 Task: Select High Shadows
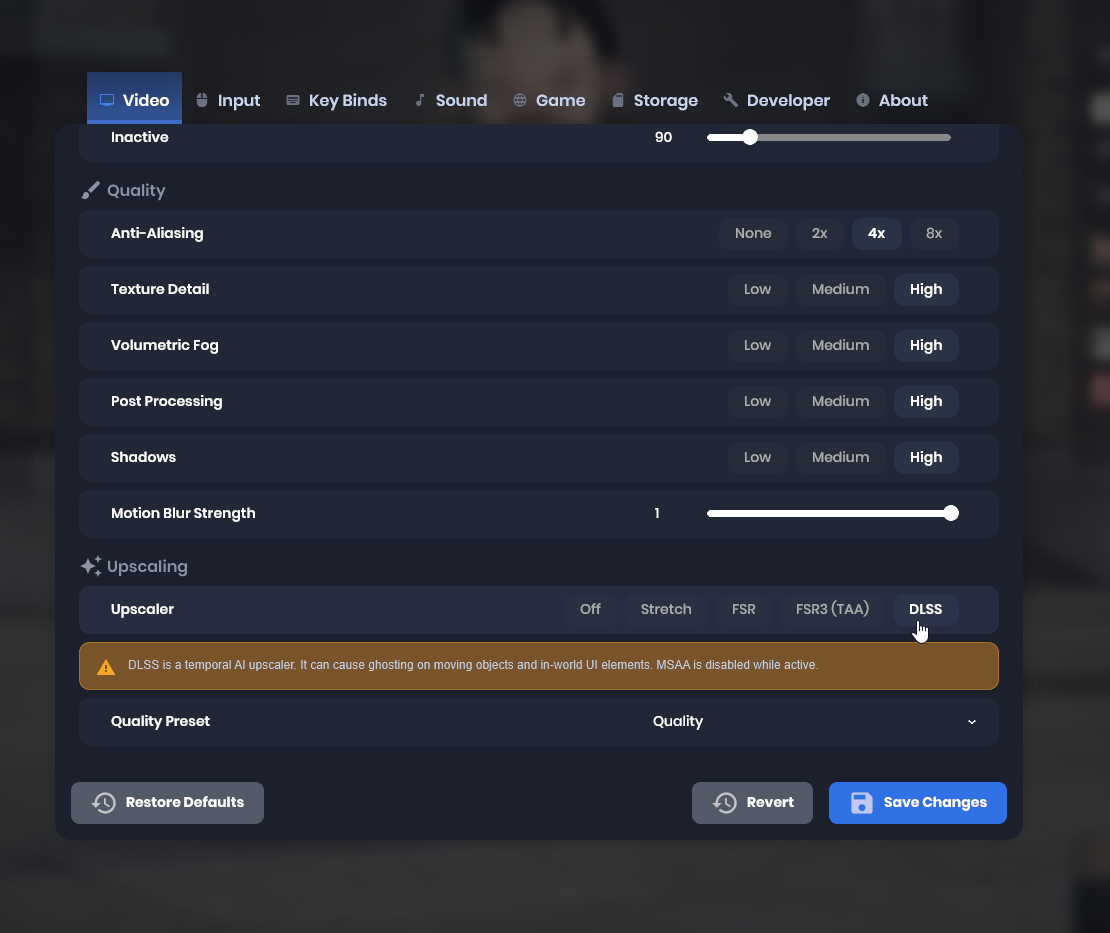pos(926,457)
